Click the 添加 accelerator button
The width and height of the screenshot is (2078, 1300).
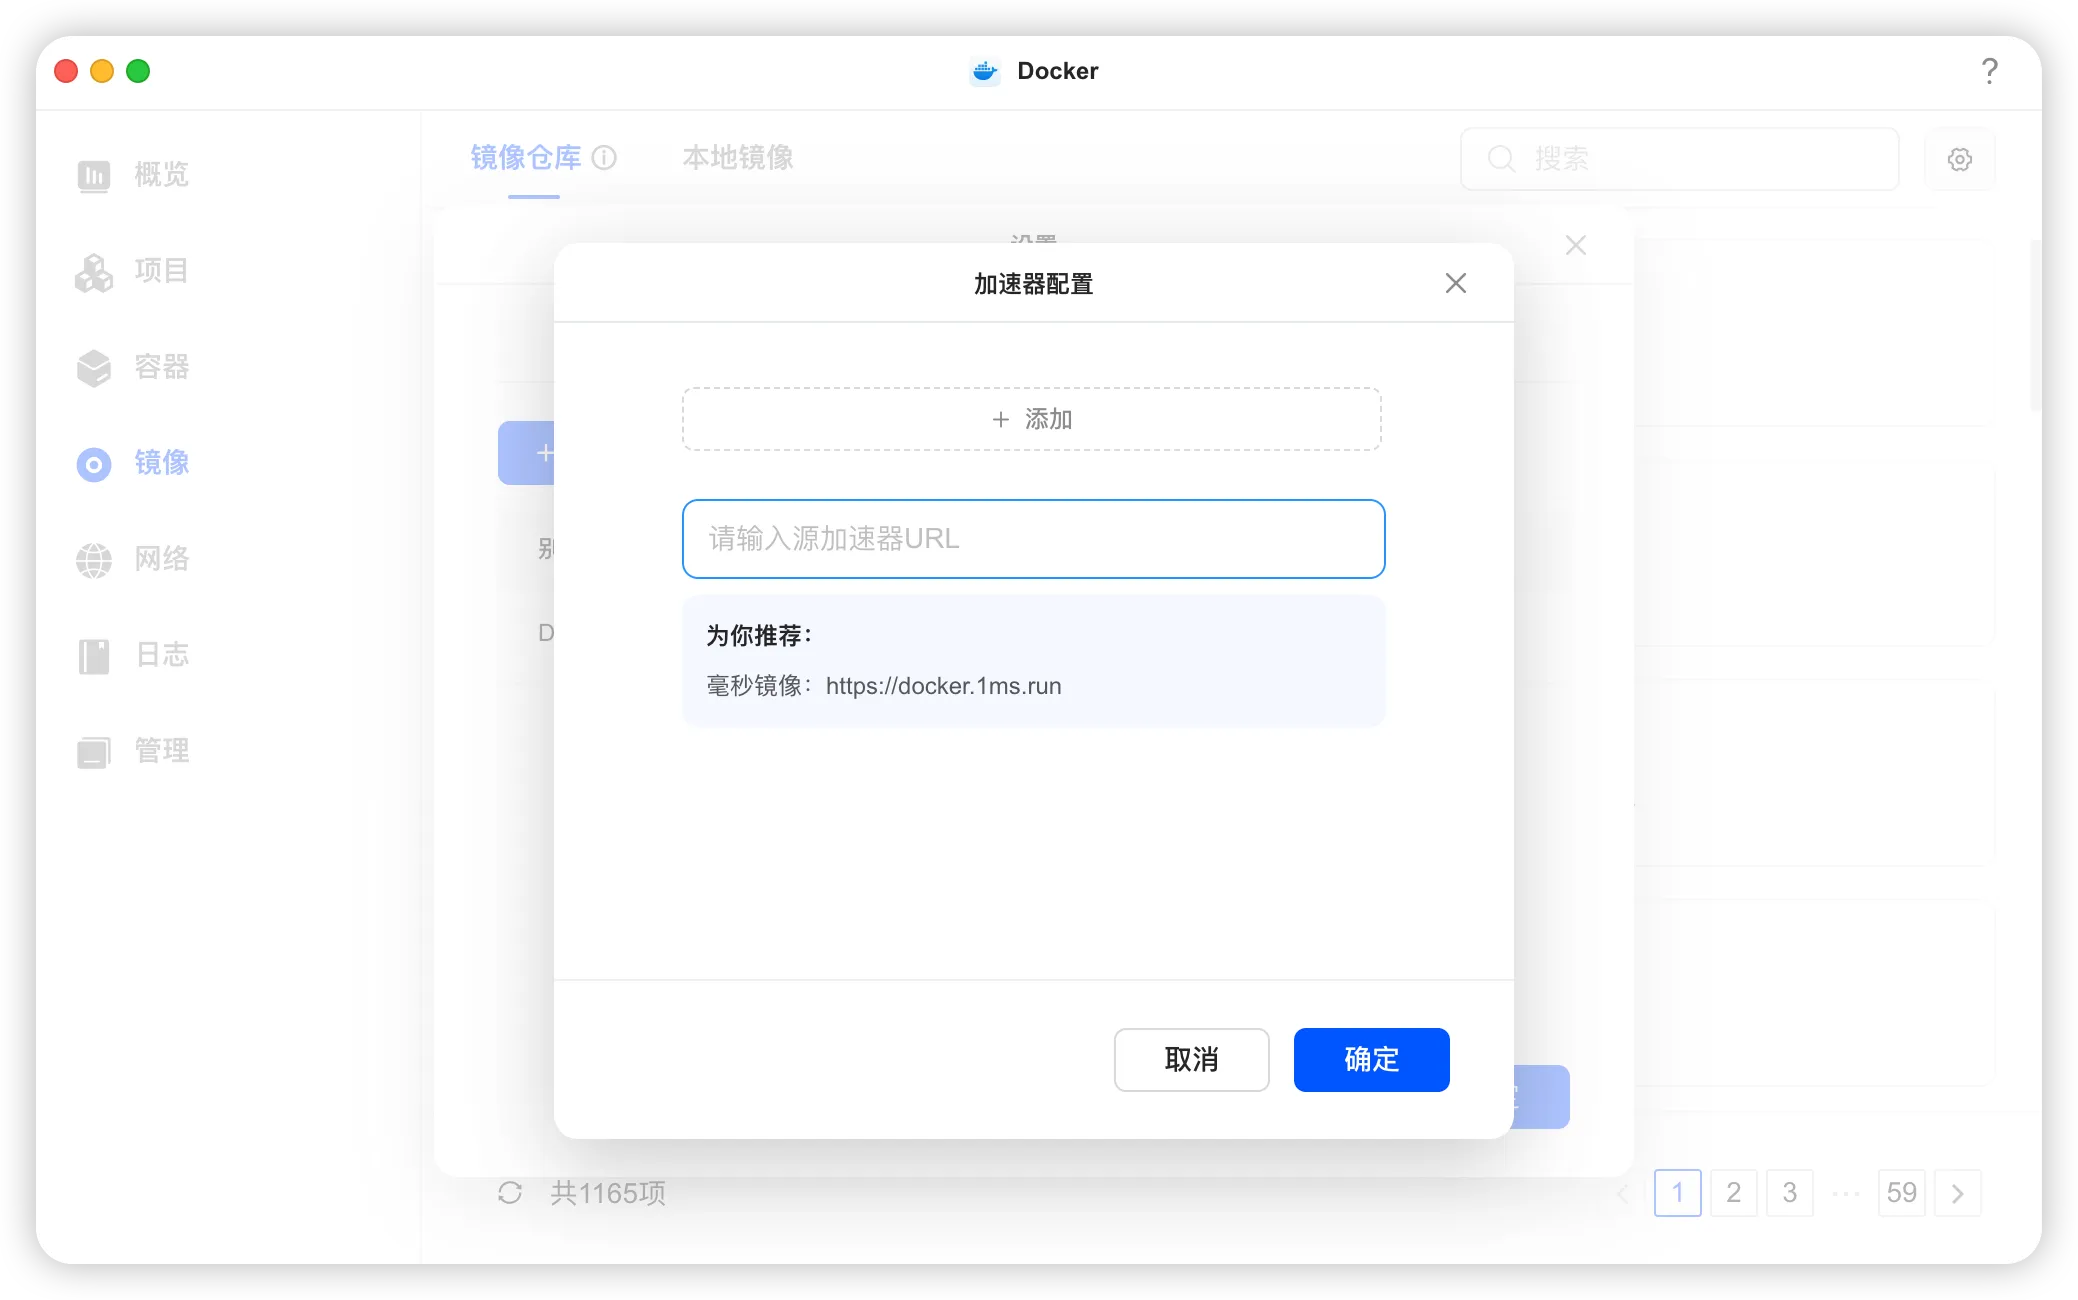tap(1032, 419)
